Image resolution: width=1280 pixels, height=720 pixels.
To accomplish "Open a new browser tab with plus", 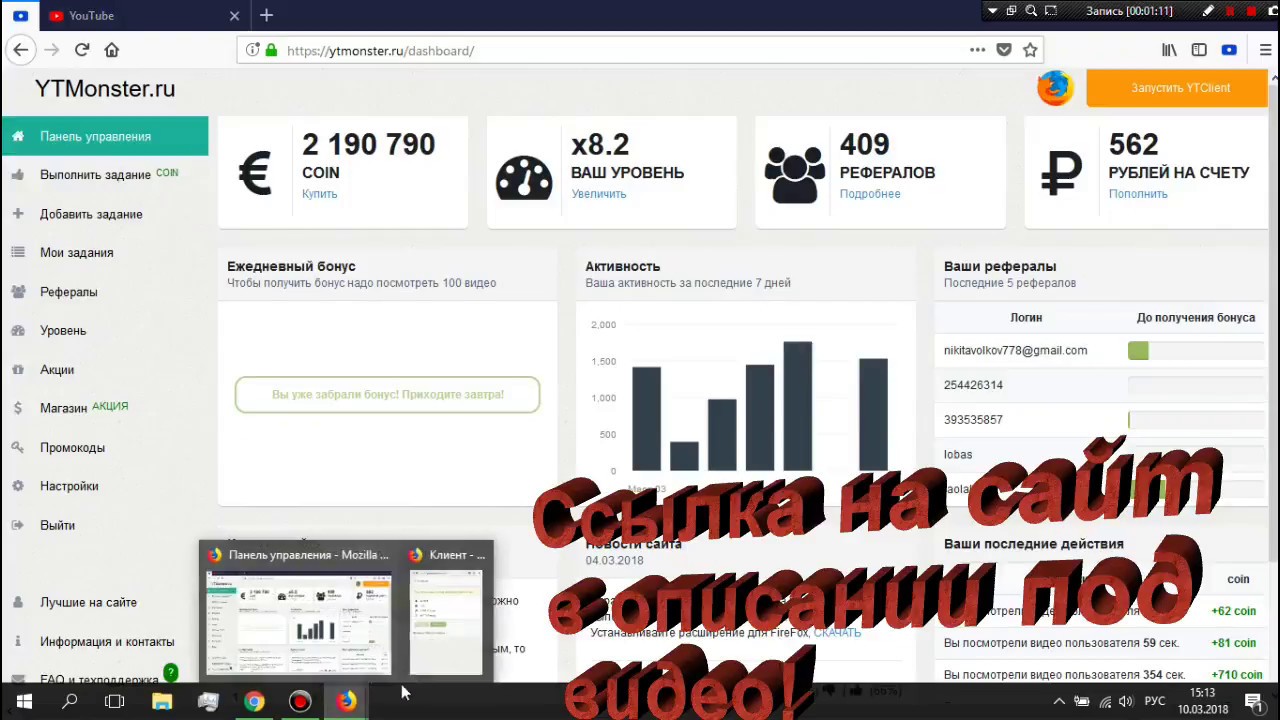I will 266,15.
